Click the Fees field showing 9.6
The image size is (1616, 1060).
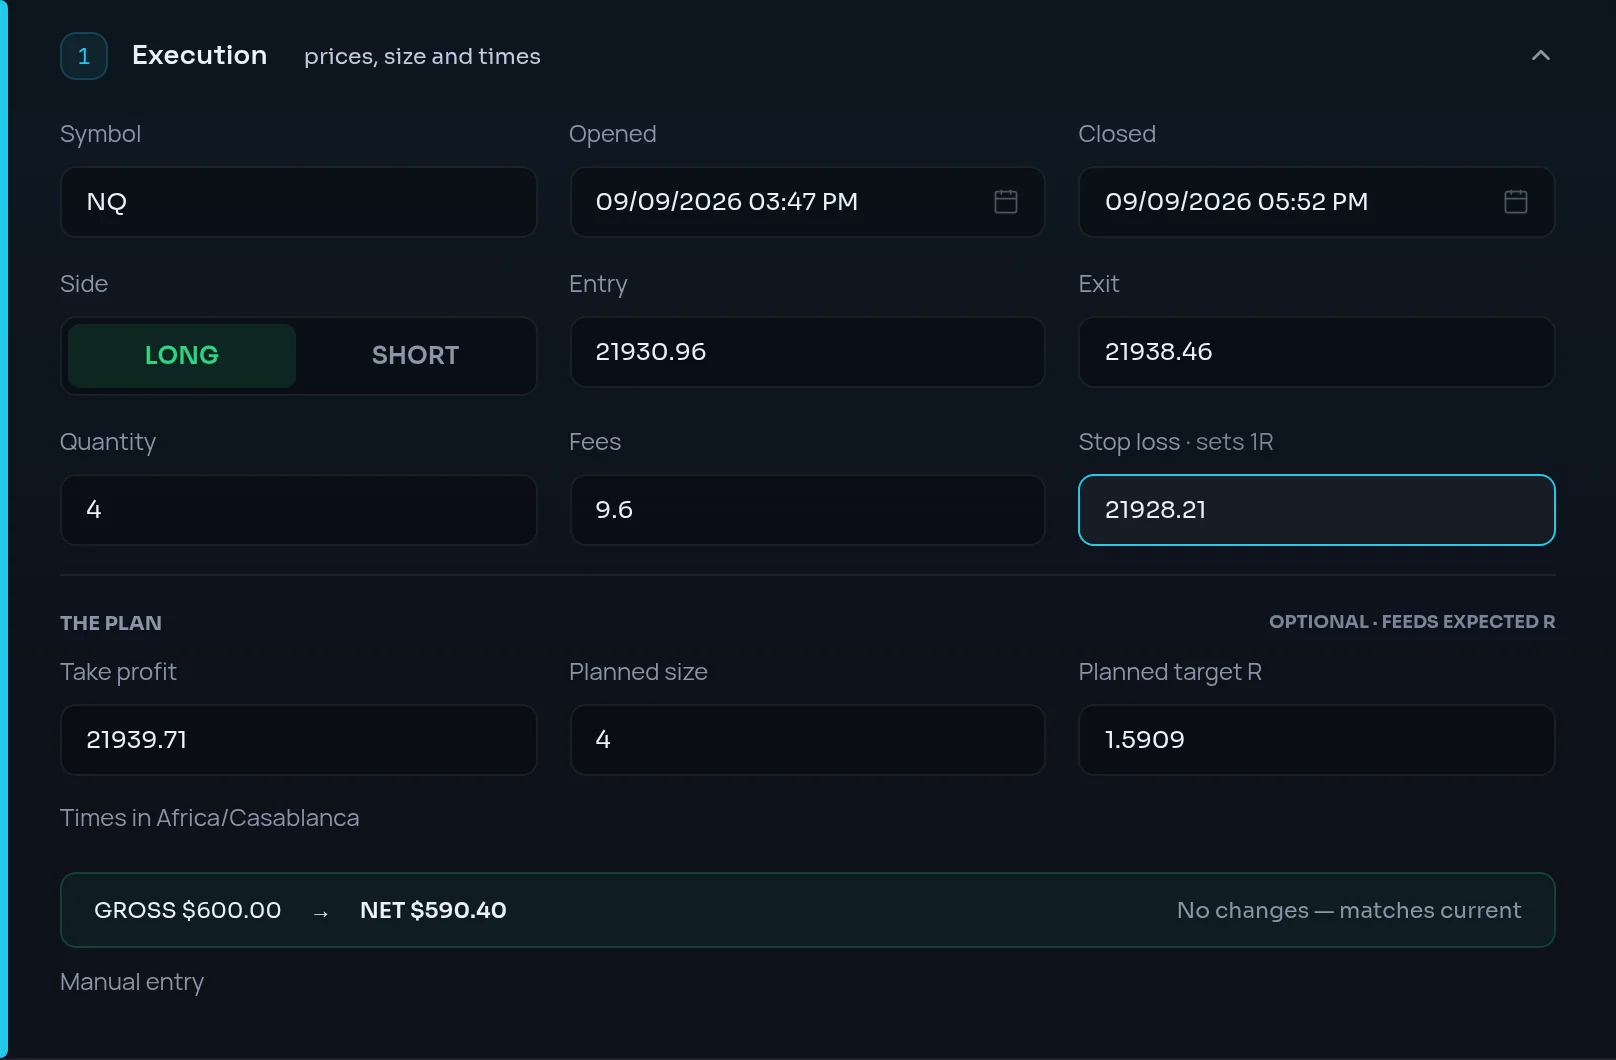click(808, 510)
